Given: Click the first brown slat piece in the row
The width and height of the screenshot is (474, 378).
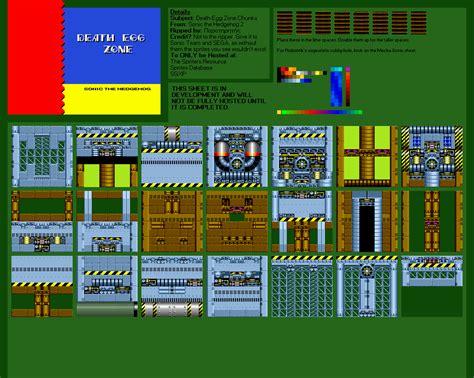Looking at the screenshot, I should coord(284,23).
